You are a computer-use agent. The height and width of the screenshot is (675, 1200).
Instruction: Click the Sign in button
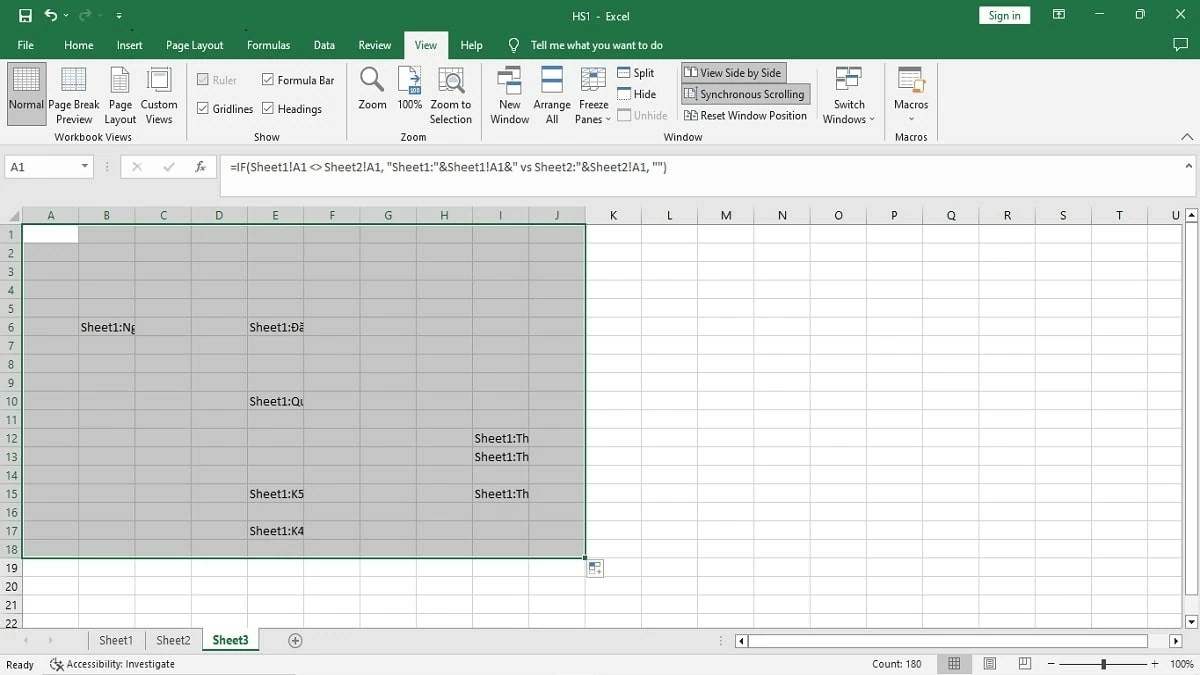pos(1004,15)
